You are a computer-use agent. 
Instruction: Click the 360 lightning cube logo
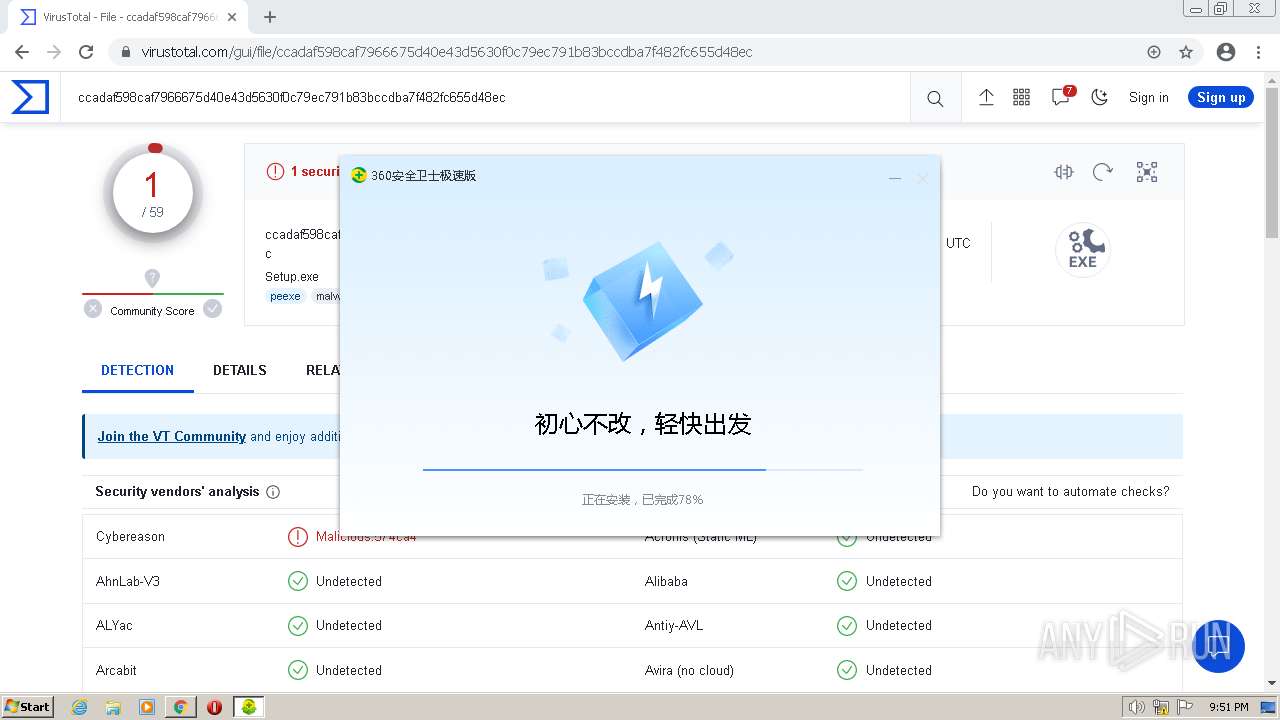(x=643, y=300)
